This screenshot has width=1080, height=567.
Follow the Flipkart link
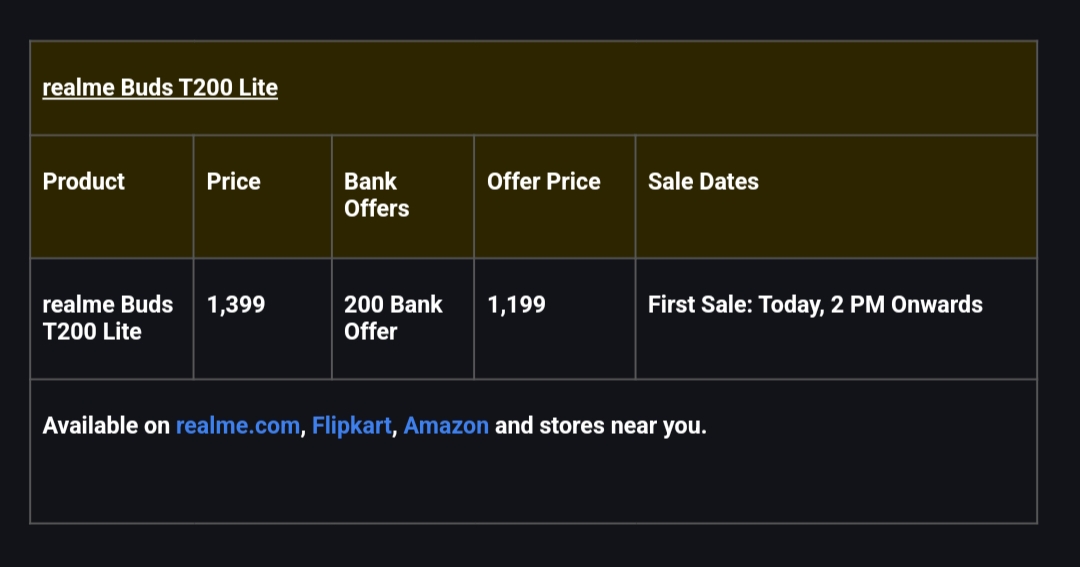[351, 426]
